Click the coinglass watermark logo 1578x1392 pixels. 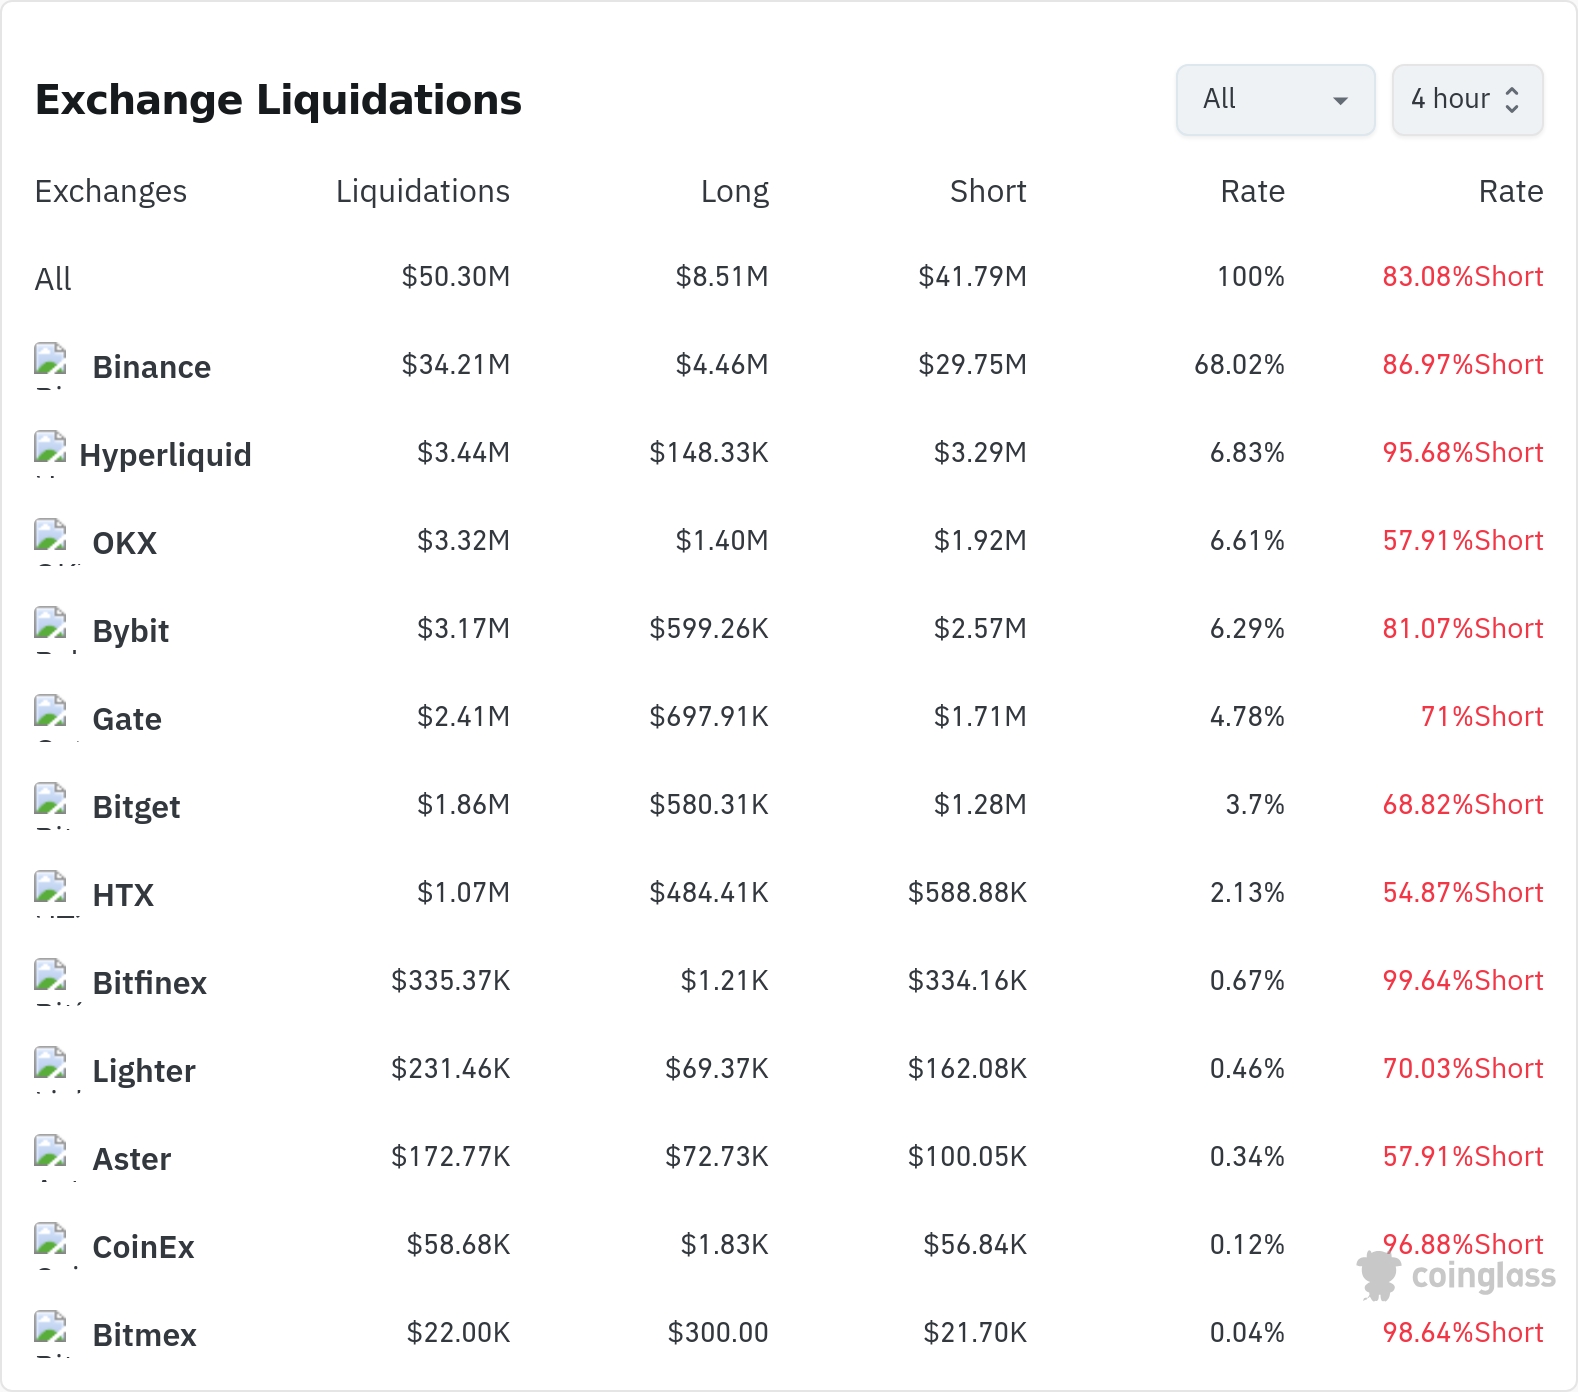[1456, 1276]
